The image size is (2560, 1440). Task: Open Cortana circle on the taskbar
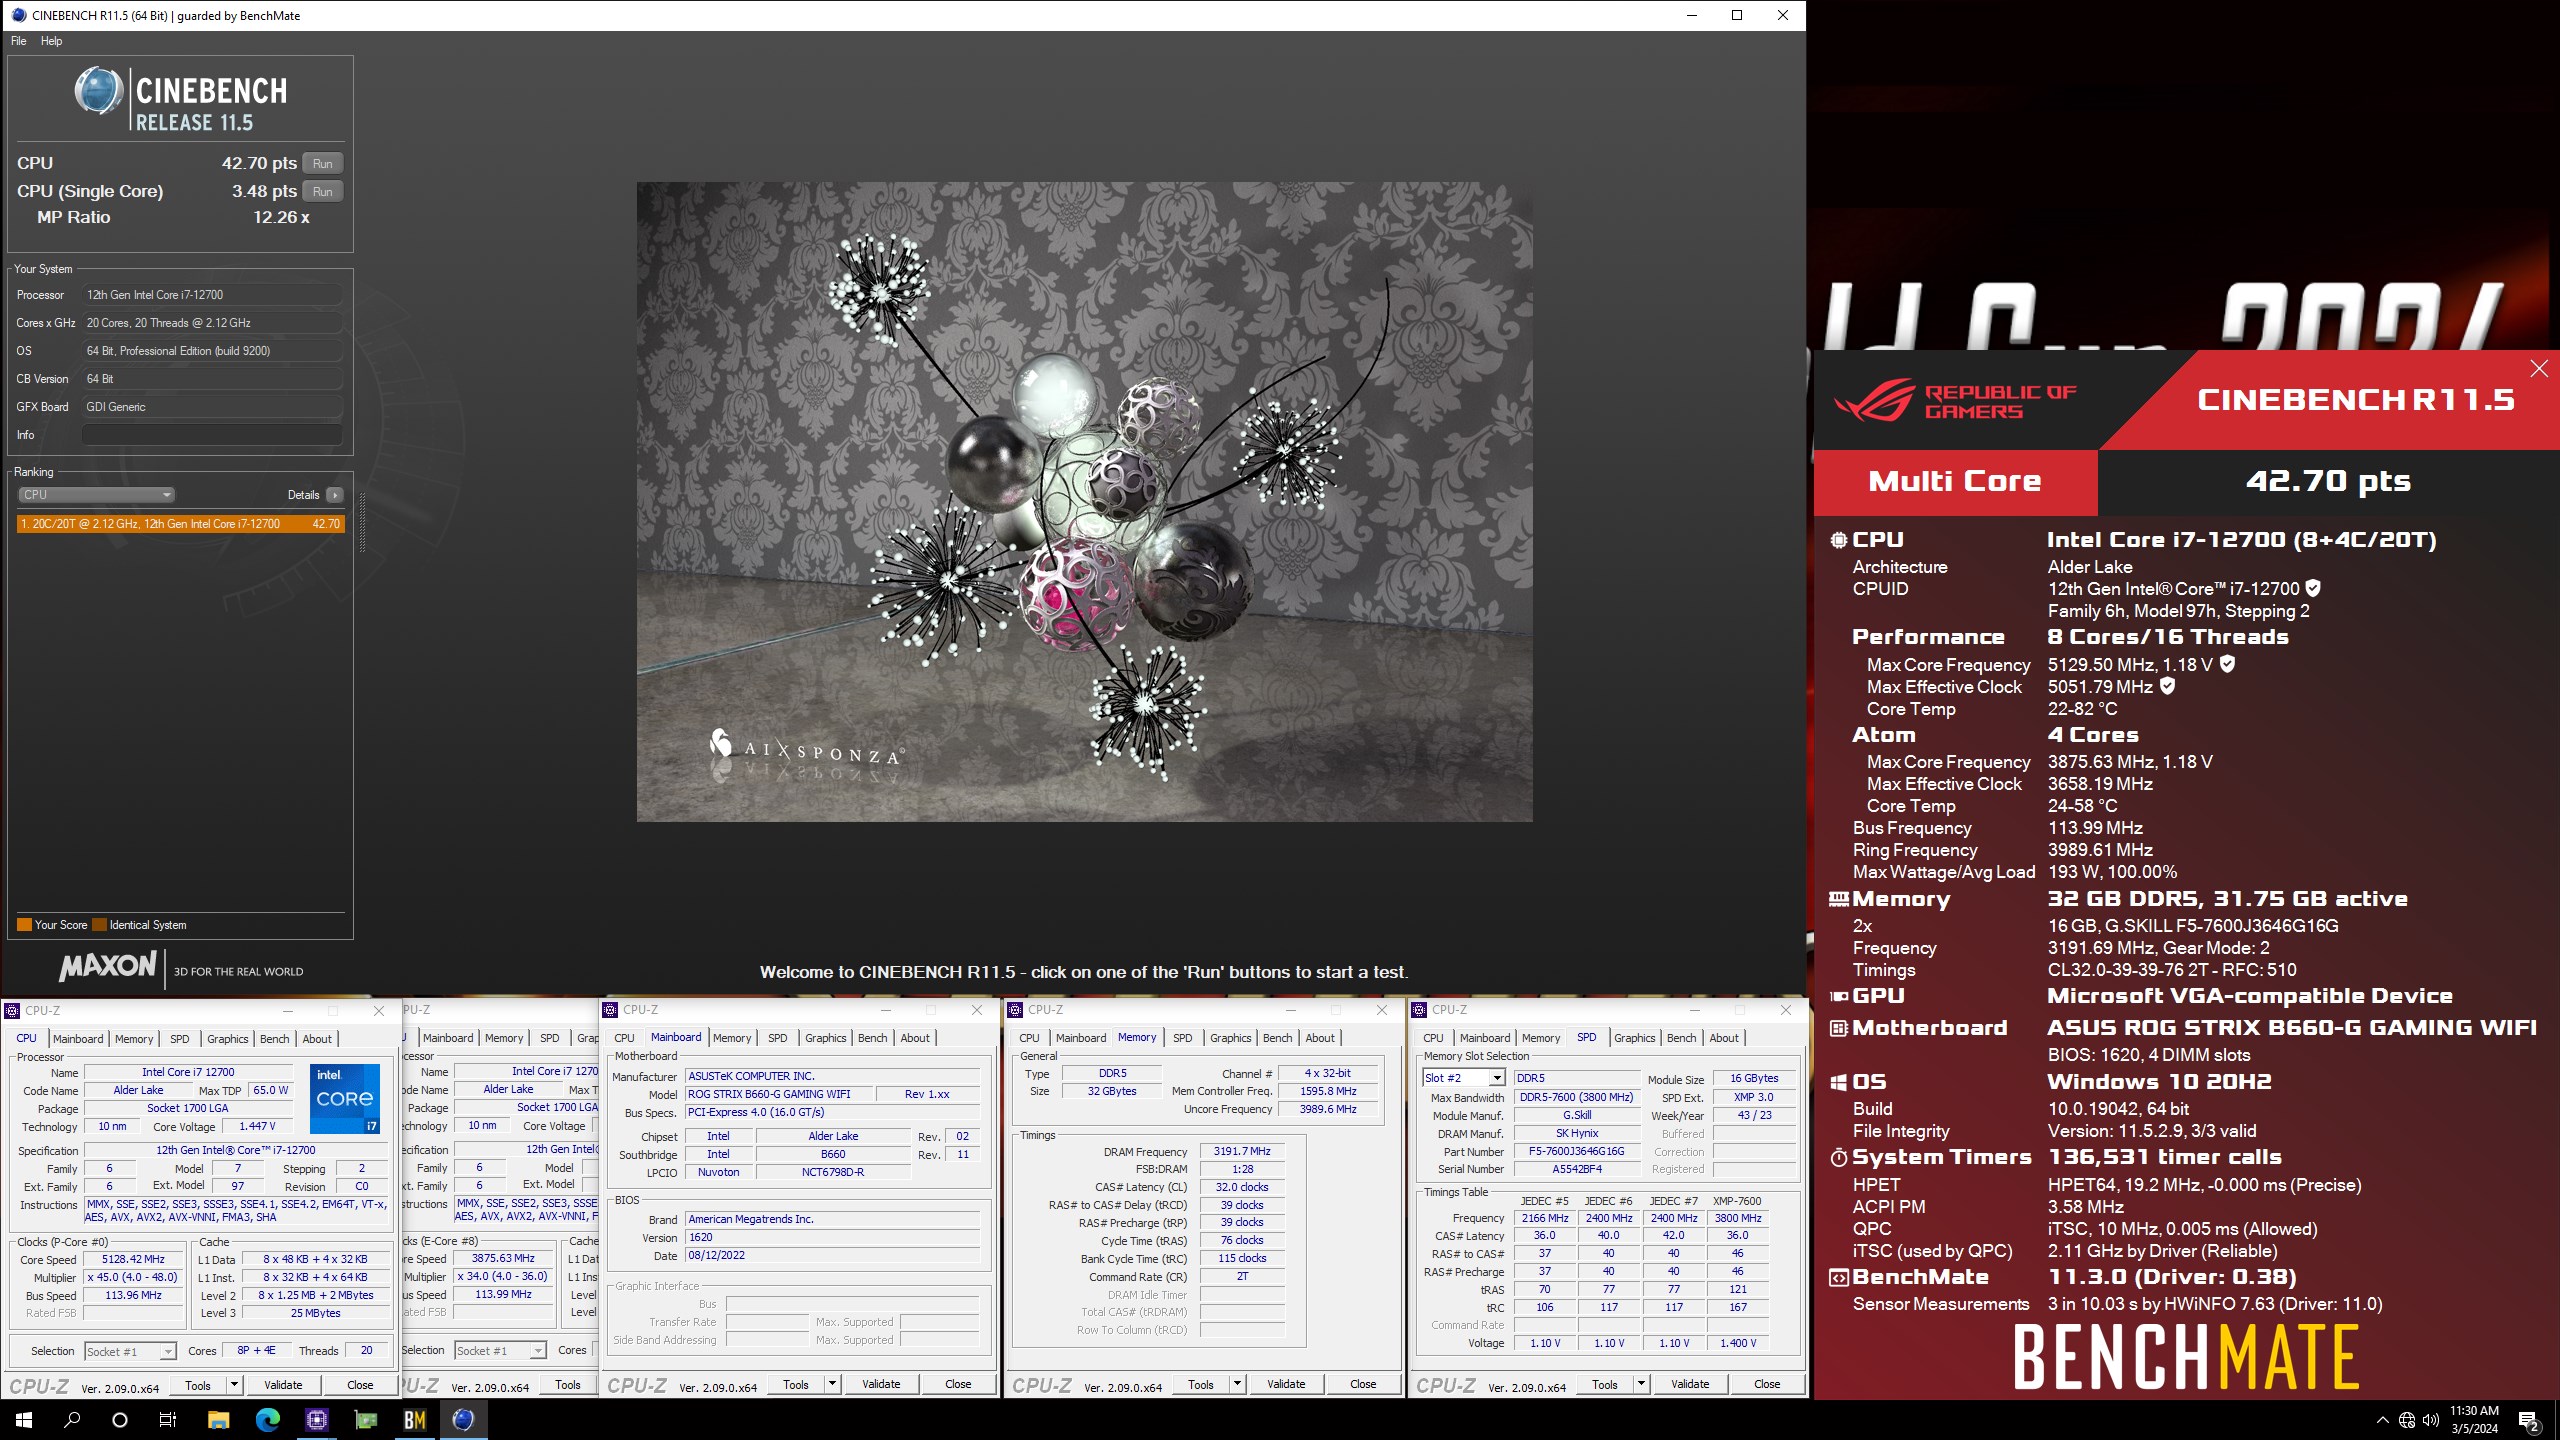(x=120, y=1420)
